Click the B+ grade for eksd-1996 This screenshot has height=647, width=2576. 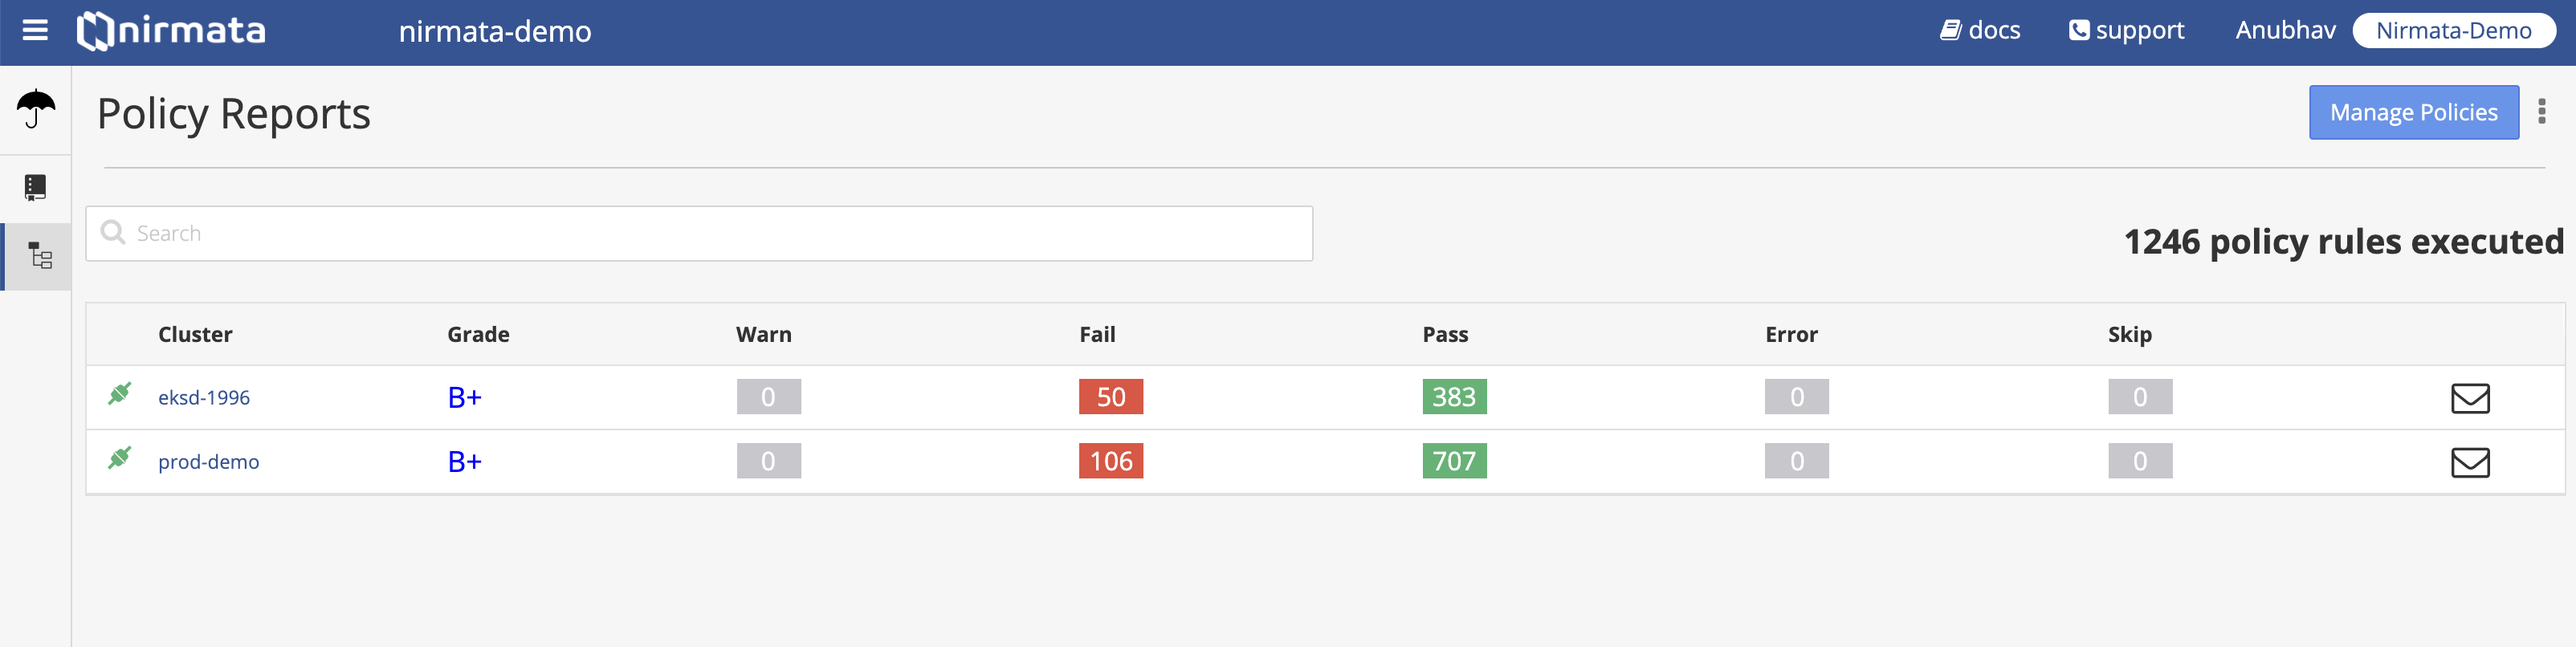tap(464, 398)
